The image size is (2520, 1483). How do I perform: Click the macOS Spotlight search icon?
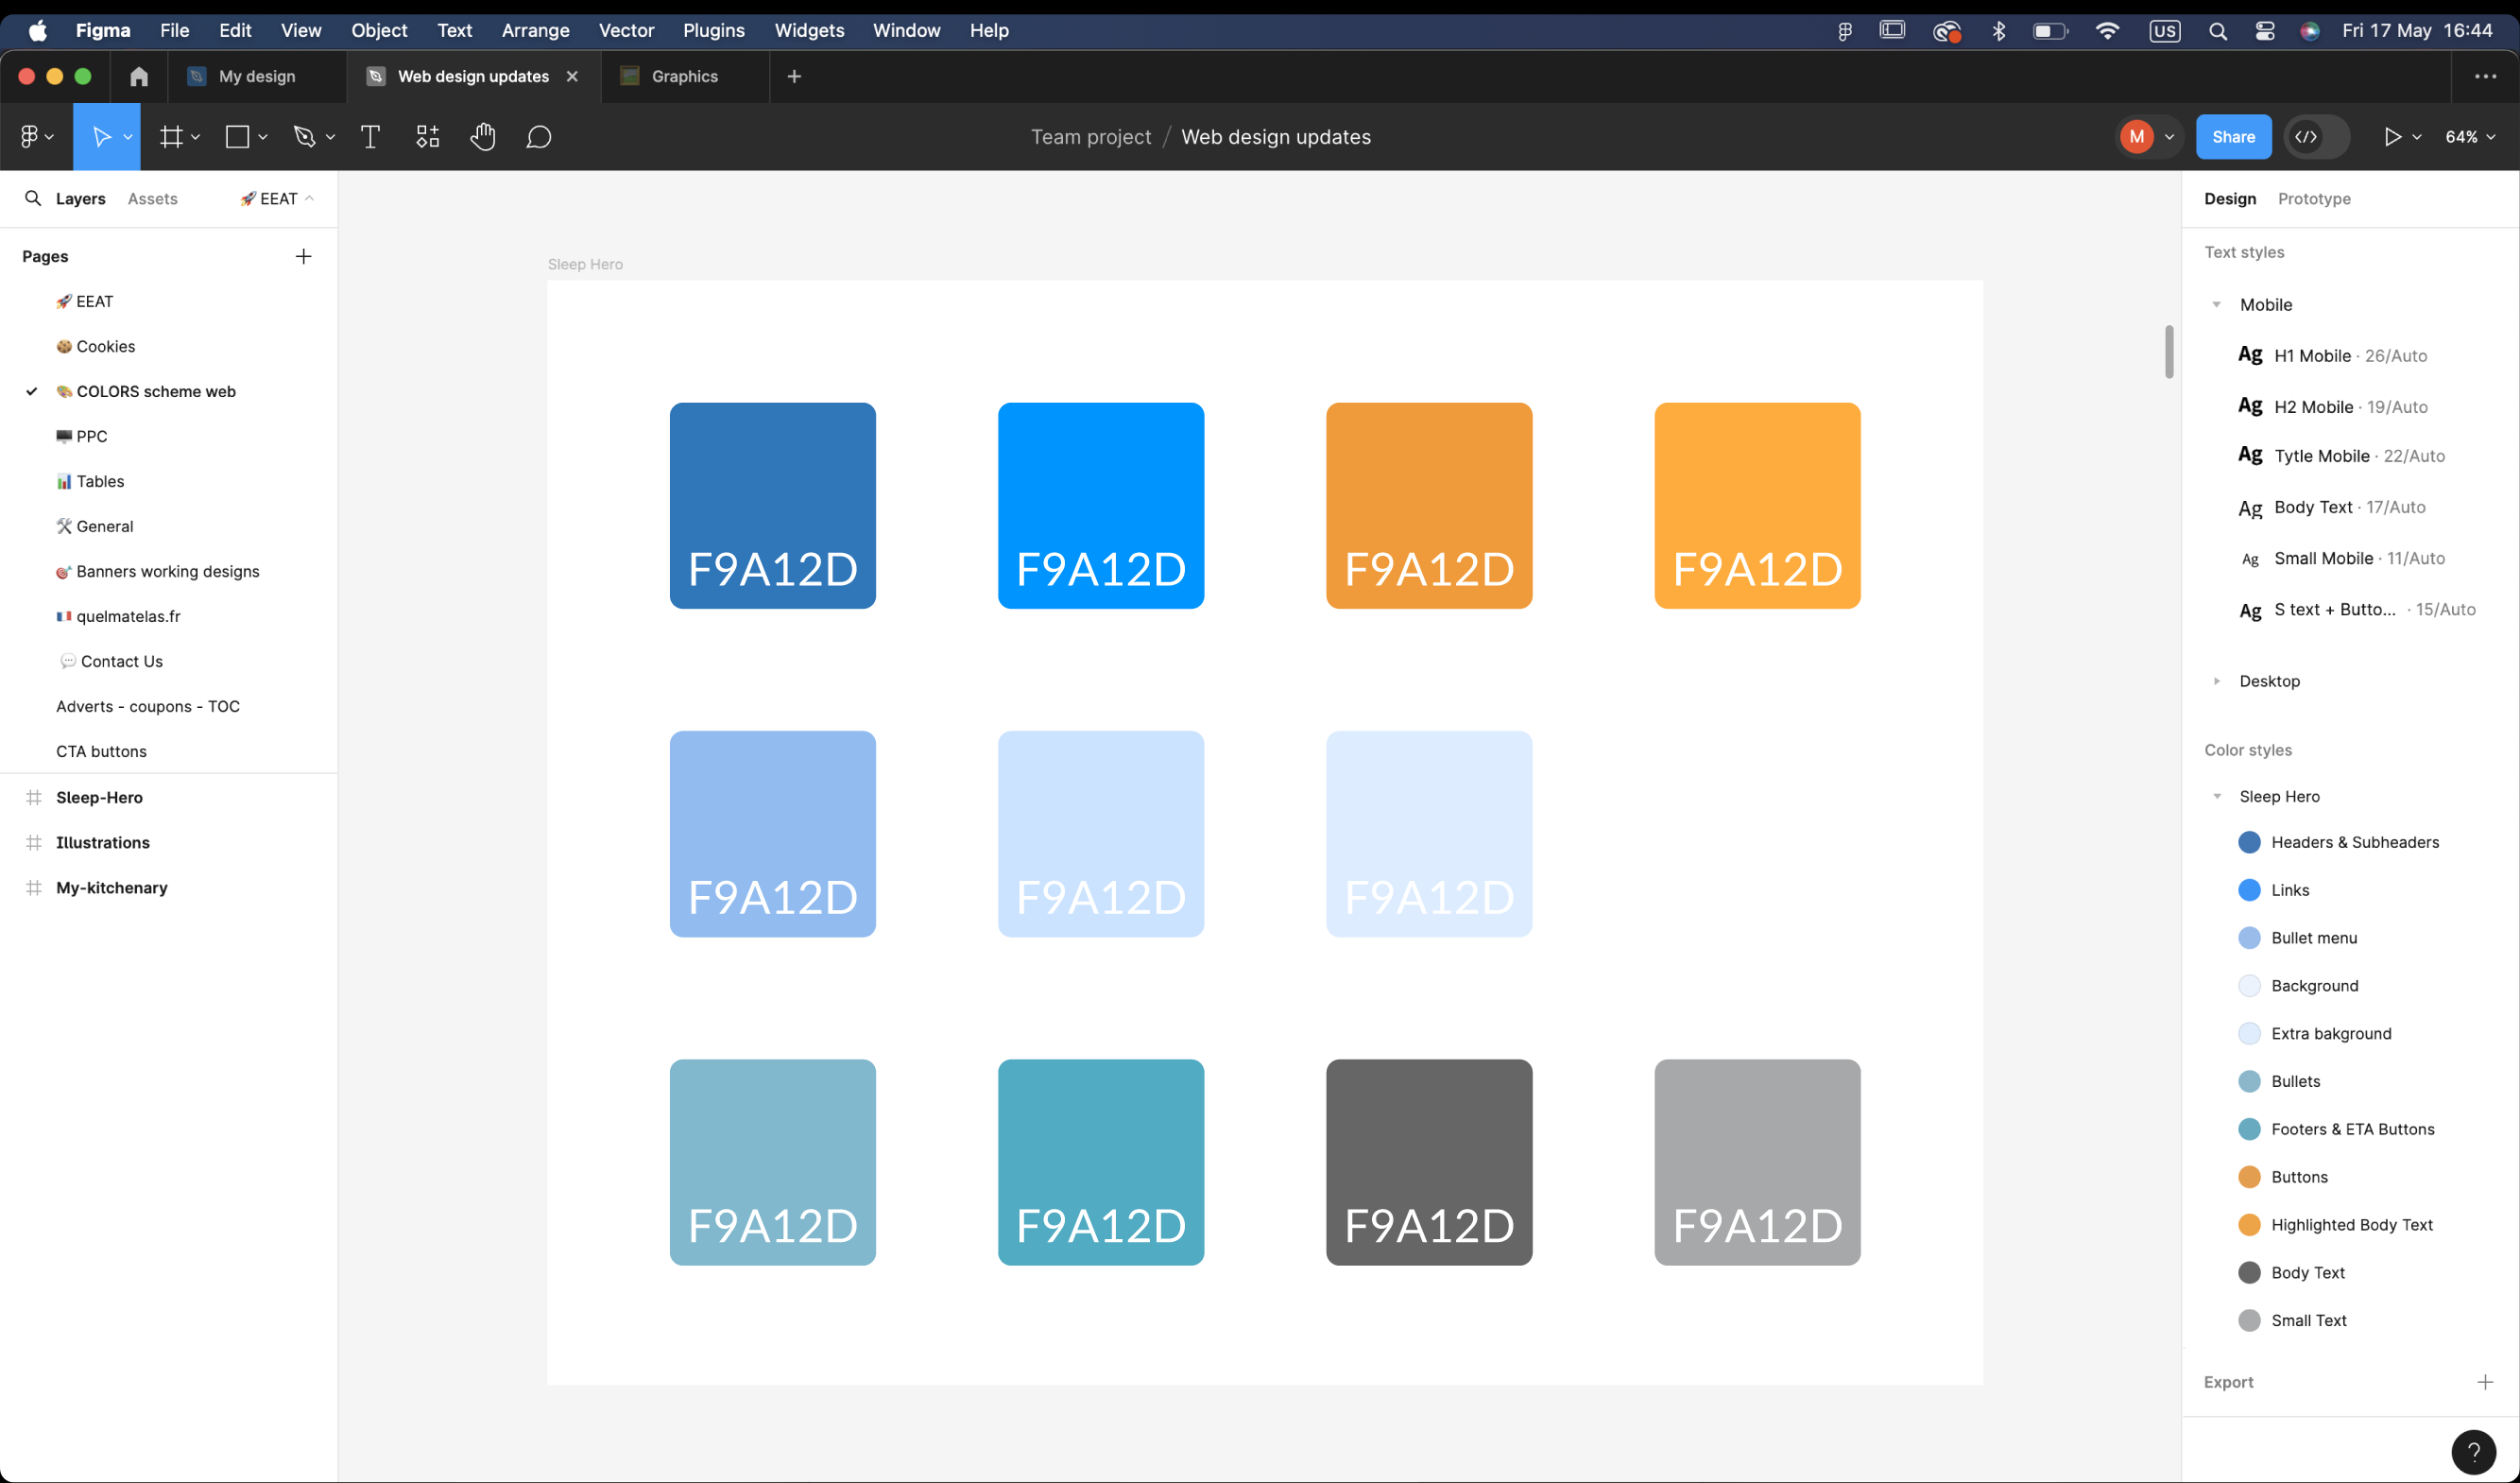click(2217, 31)
